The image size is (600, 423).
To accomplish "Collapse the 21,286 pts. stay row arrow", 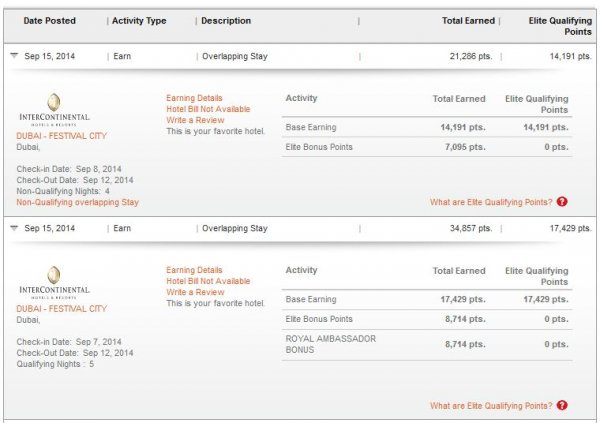I will point(14,57).
